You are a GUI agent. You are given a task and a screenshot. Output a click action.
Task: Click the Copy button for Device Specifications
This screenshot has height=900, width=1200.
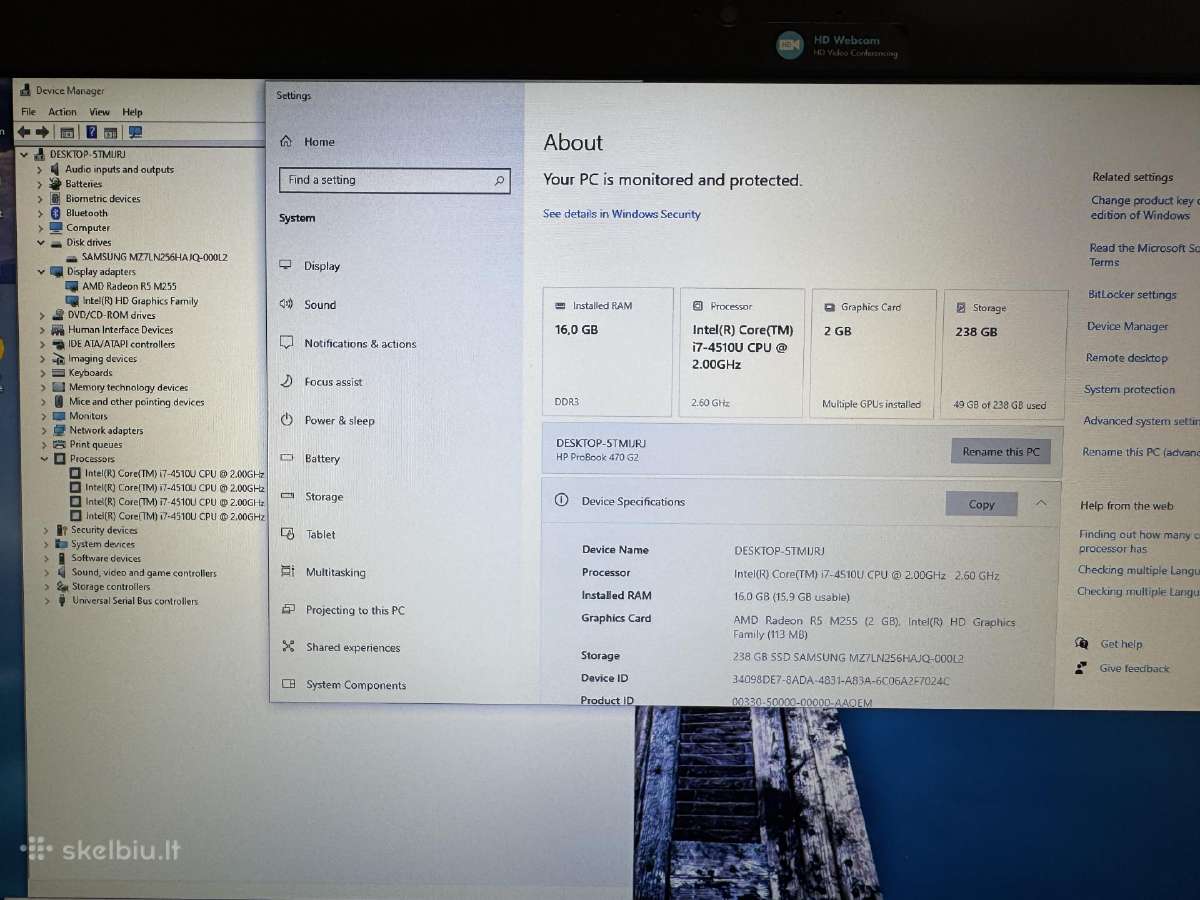click(x=981, y=504)
